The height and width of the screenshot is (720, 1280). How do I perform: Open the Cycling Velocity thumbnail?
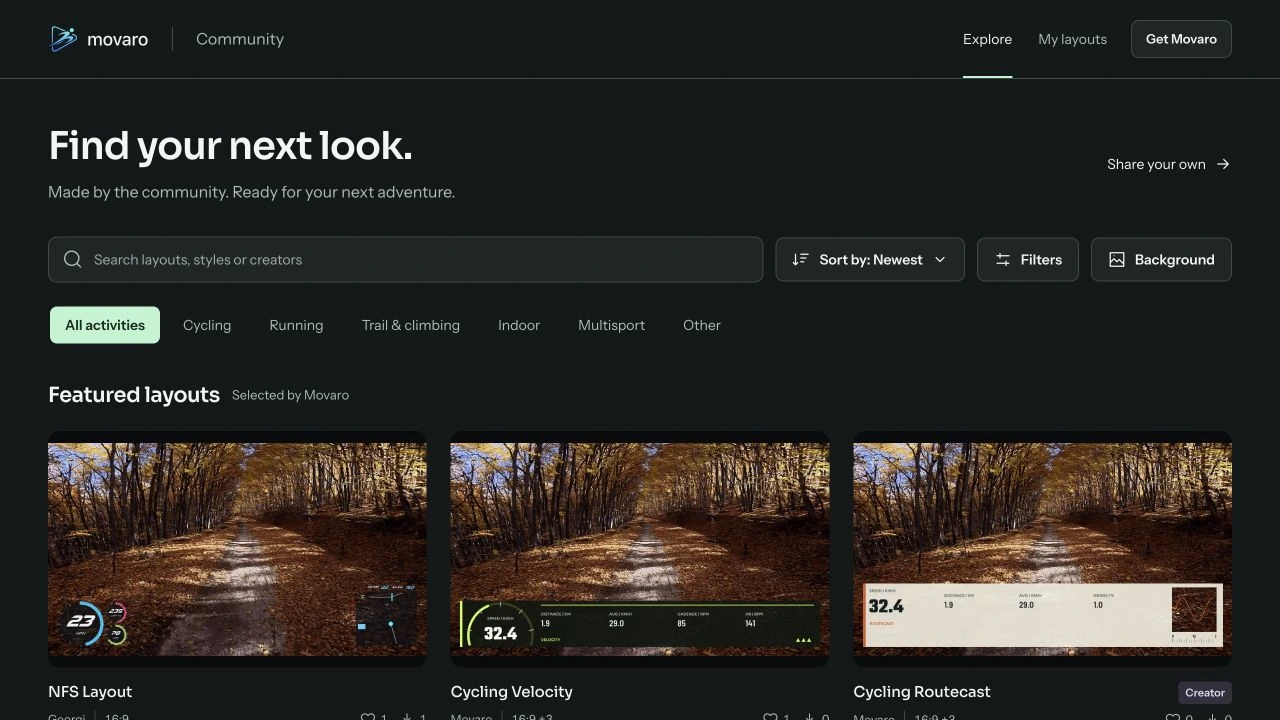640,549
